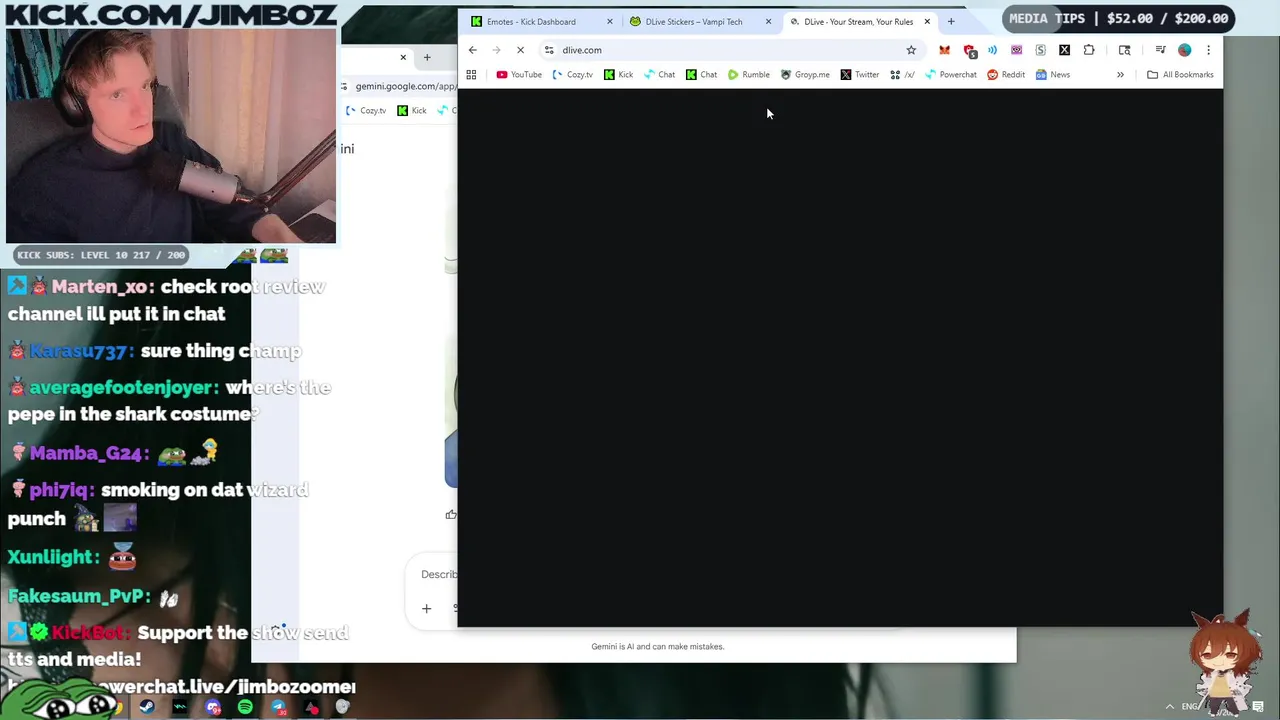
Task: Open the Cozy.tv bookmark in the Gemini window
Action: (x=366, y=111)
